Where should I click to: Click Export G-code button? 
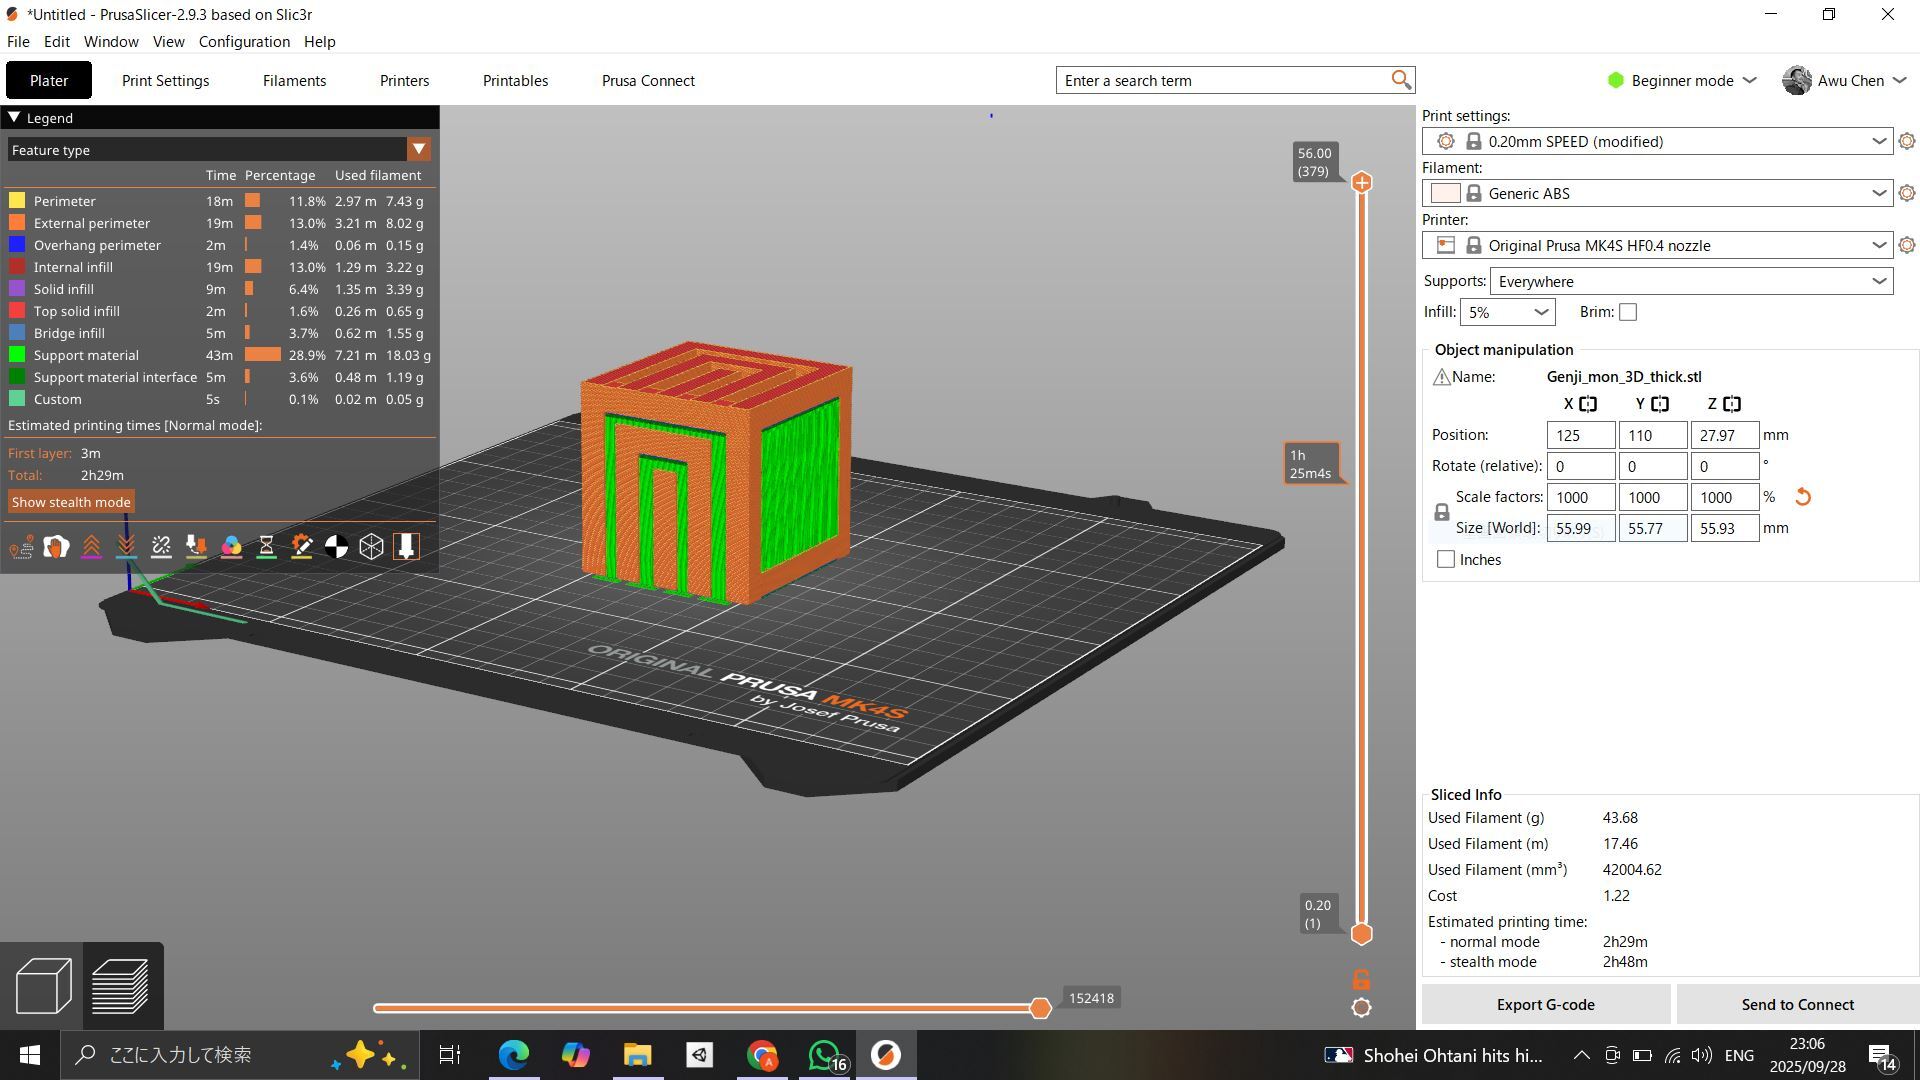point(1545,1005)
